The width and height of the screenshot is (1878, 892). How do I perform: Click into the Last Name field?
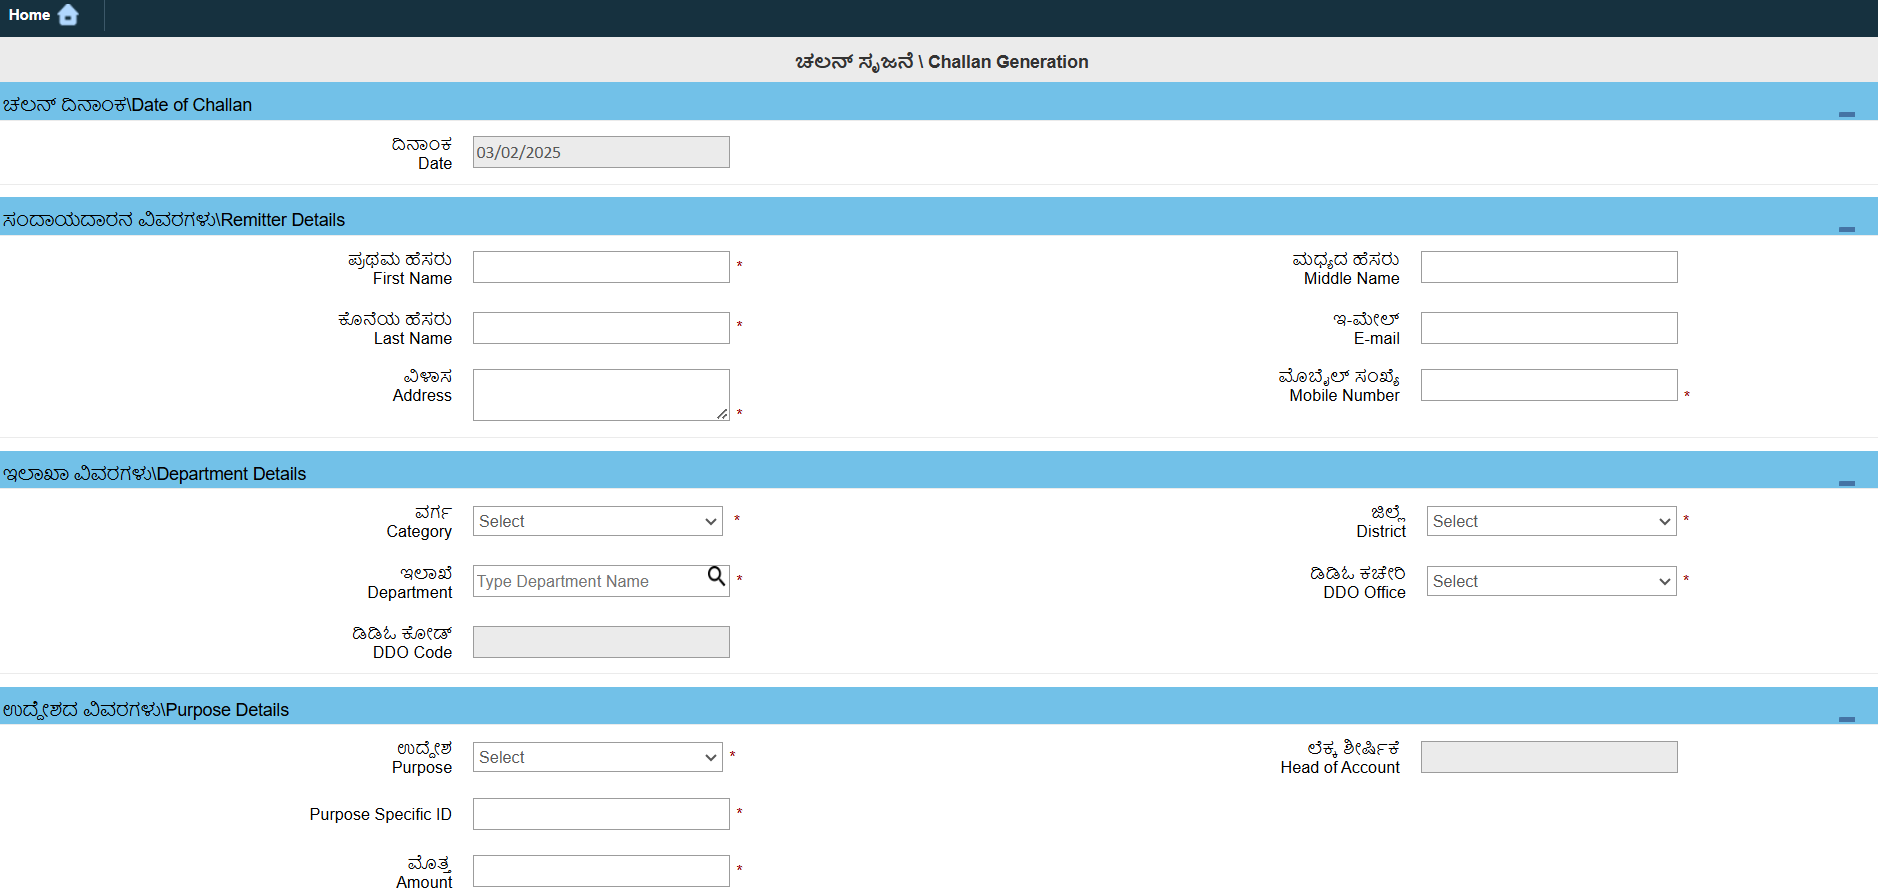point(601,328)
